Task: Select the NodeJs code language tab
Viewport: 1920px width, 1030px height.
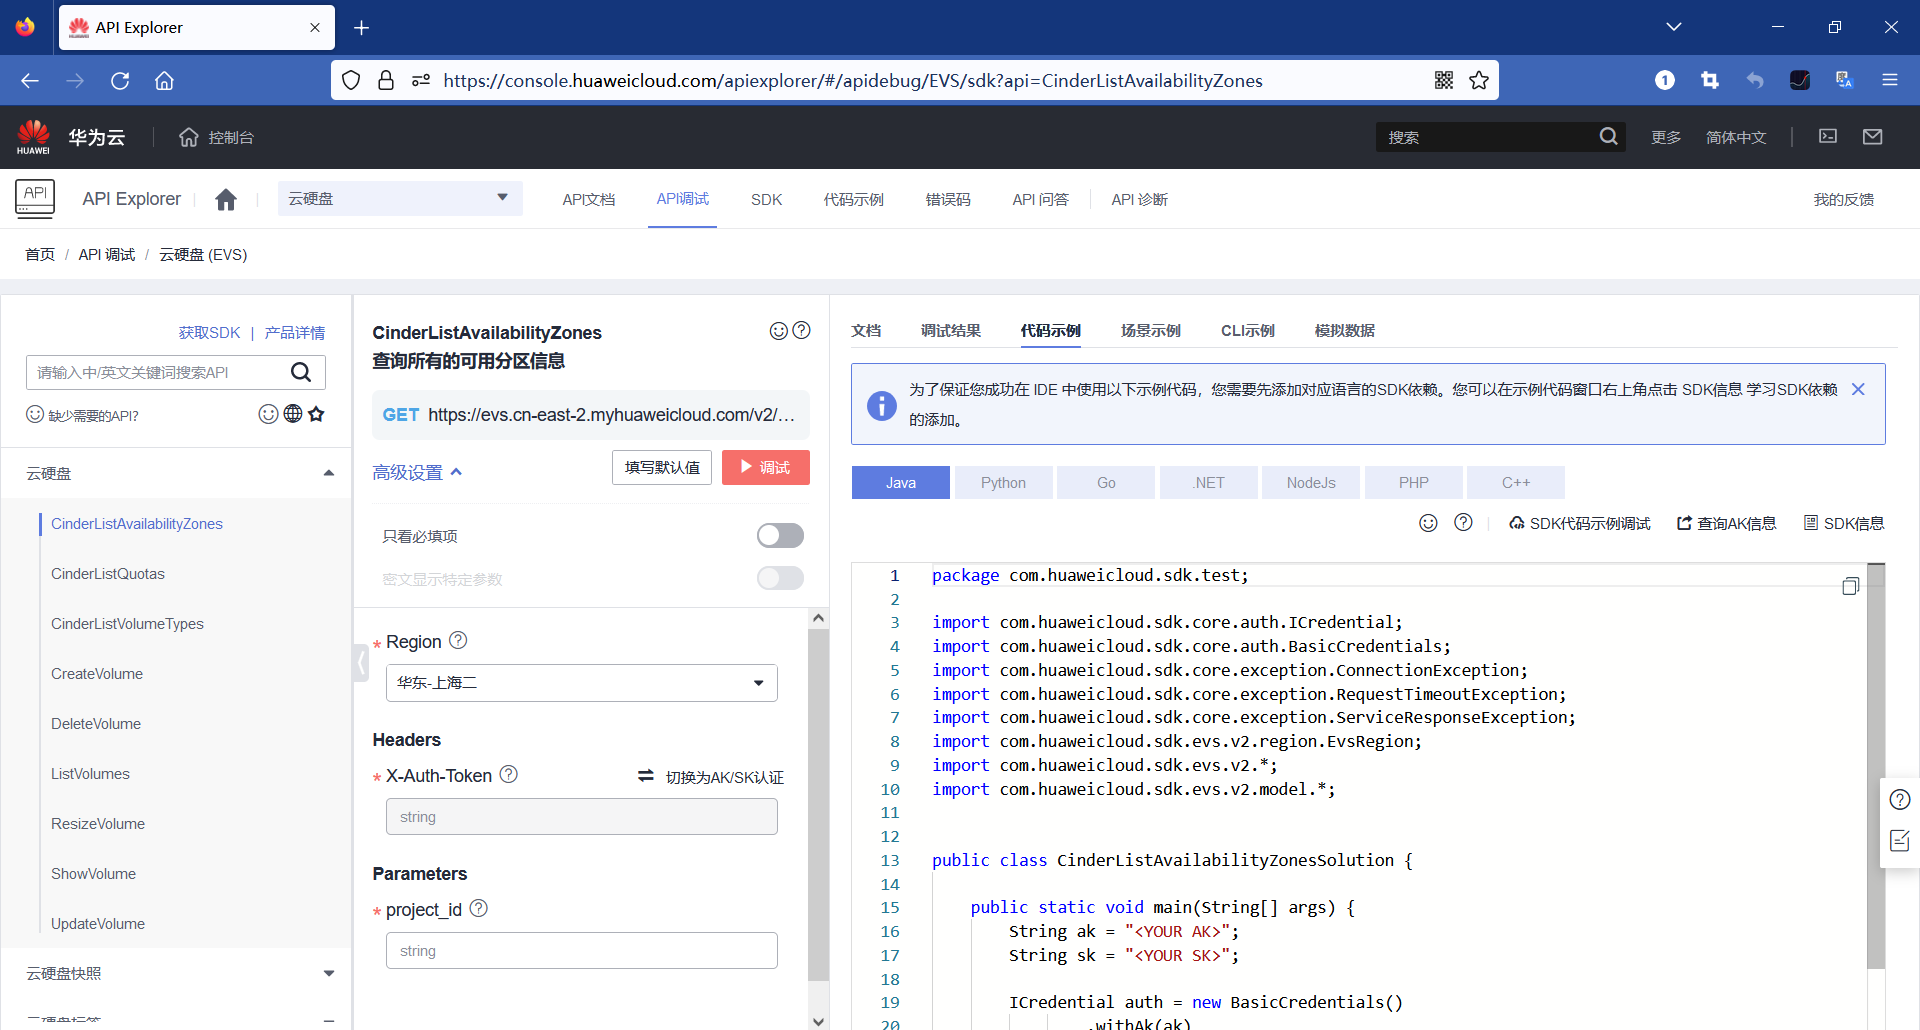Action: tap(1311, 482)
